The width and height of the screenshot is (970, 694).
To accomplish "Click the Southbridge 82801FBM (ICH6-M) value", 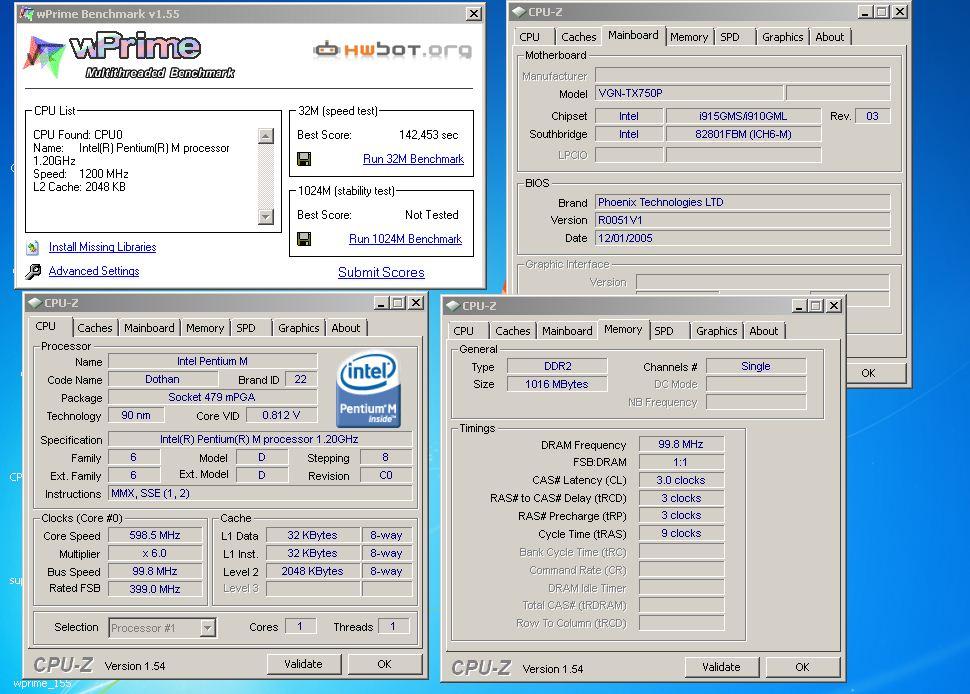I will click(743, 134).
